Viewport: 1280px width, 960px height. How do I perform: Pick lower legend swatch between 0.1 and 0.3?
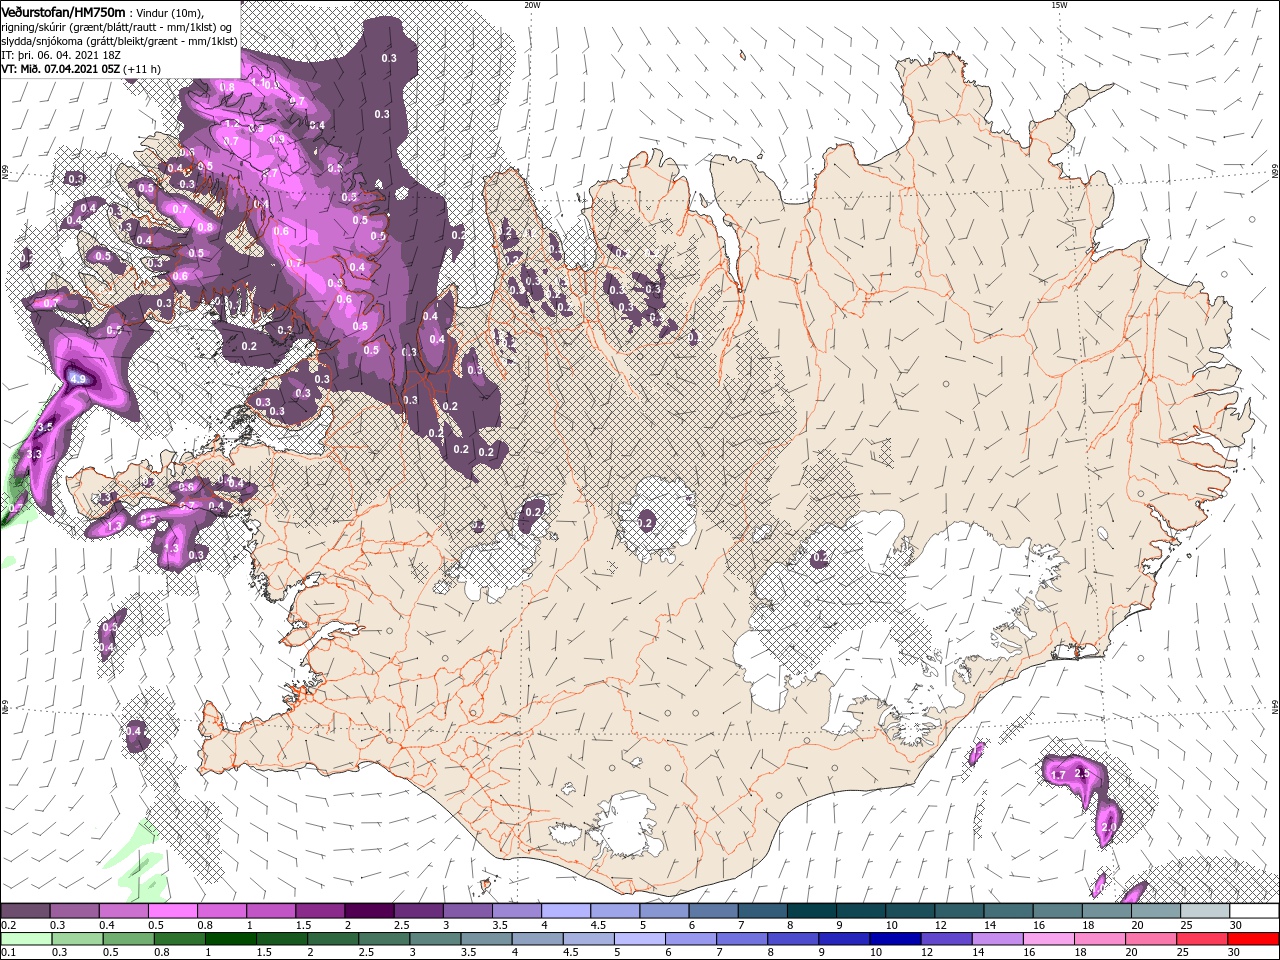(x=28, y=939)
